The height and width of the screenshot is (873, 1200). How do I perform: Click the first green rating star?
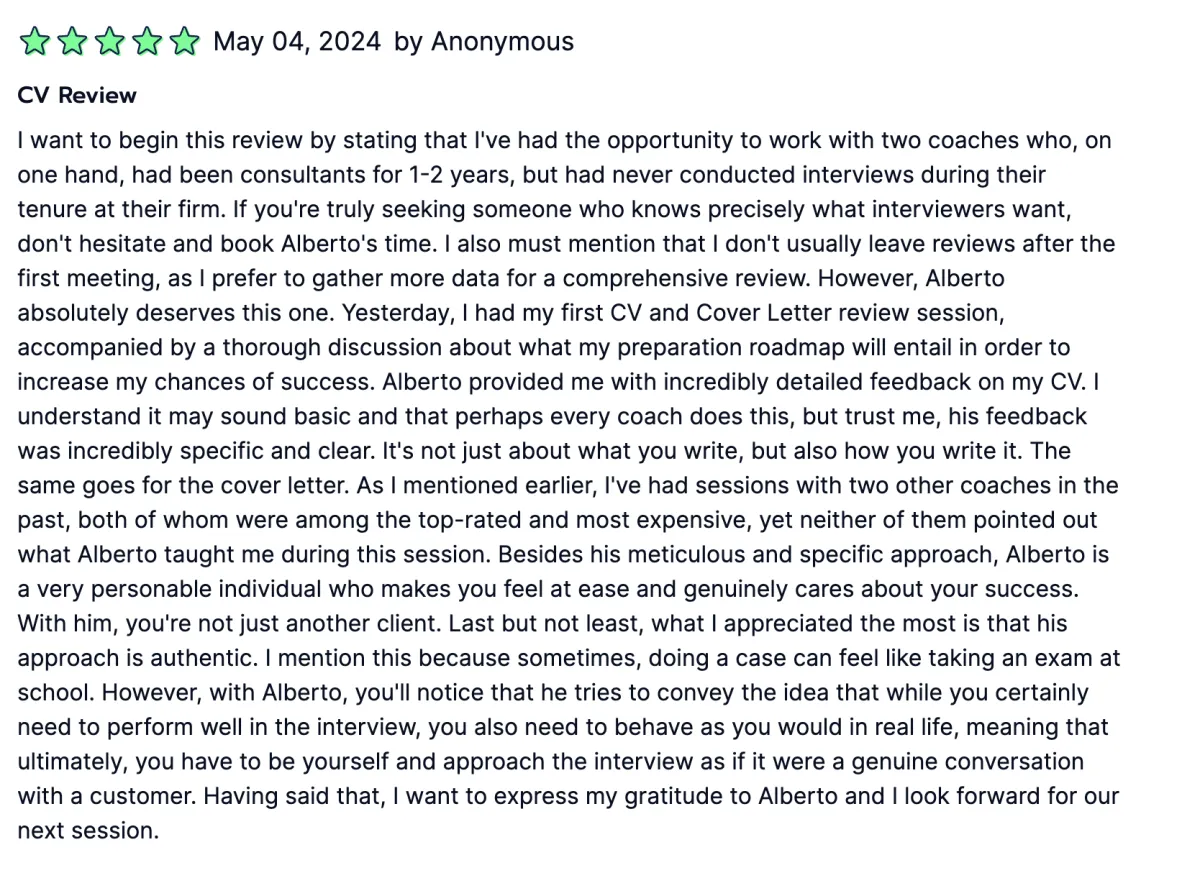point(34,42)
